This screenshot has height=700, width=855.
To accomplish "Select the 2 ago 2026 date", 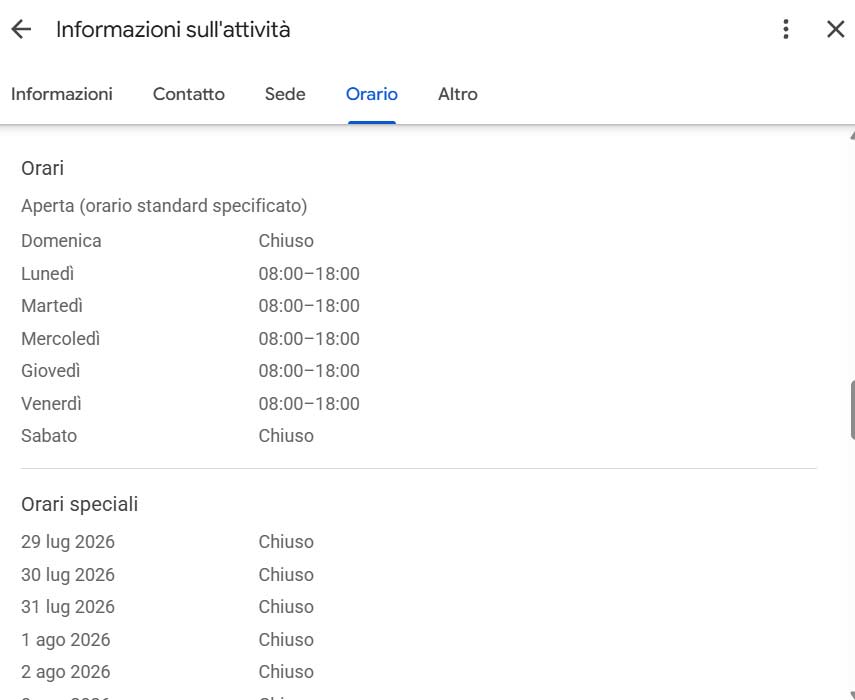I will (x=65, y=672).
